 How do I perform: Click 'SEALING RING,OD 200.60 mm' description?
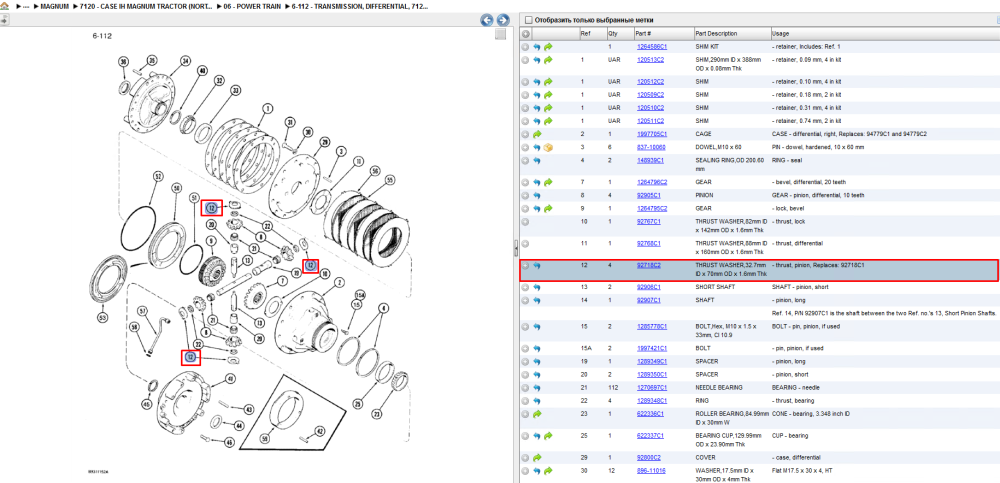click(728, 165)
